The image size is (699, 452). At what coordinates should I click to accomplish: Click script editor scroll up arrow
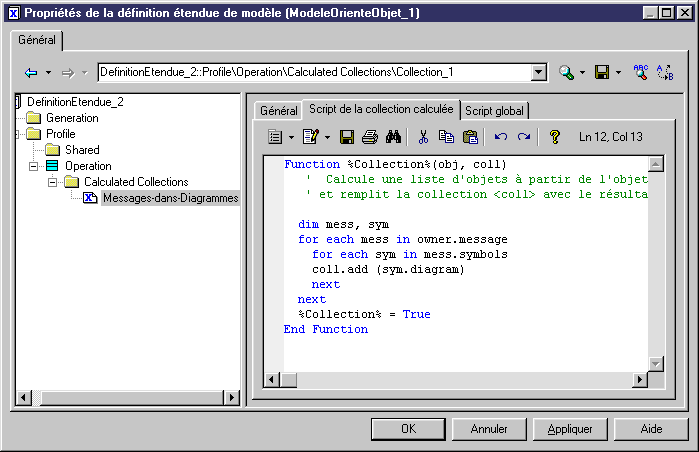(656, 164)
